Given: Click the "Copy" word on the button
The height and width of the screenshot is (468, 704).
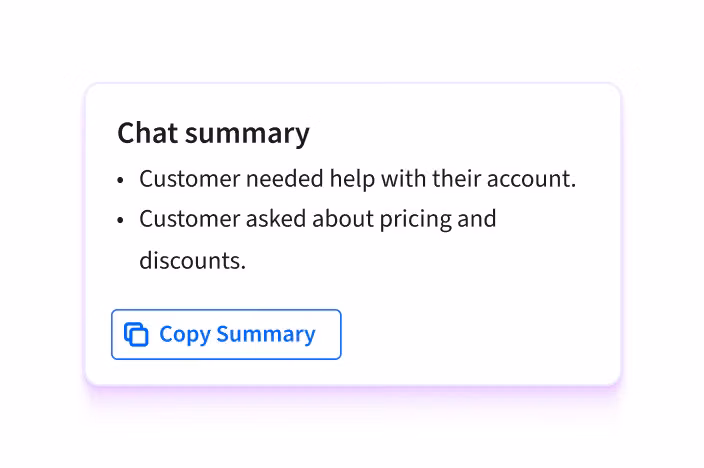Looking at the screenshot, I should pos(184,335).
